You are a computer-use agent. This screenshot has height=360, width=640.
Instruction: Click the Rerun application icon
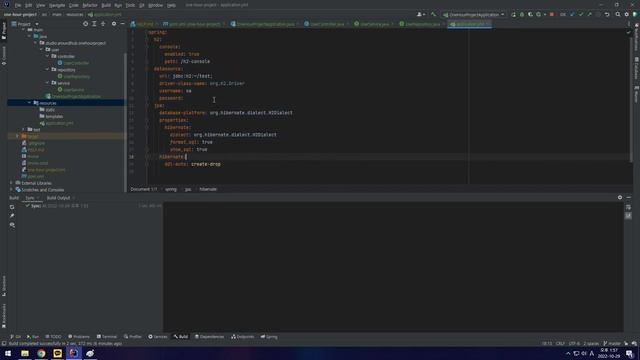(513, 15)
